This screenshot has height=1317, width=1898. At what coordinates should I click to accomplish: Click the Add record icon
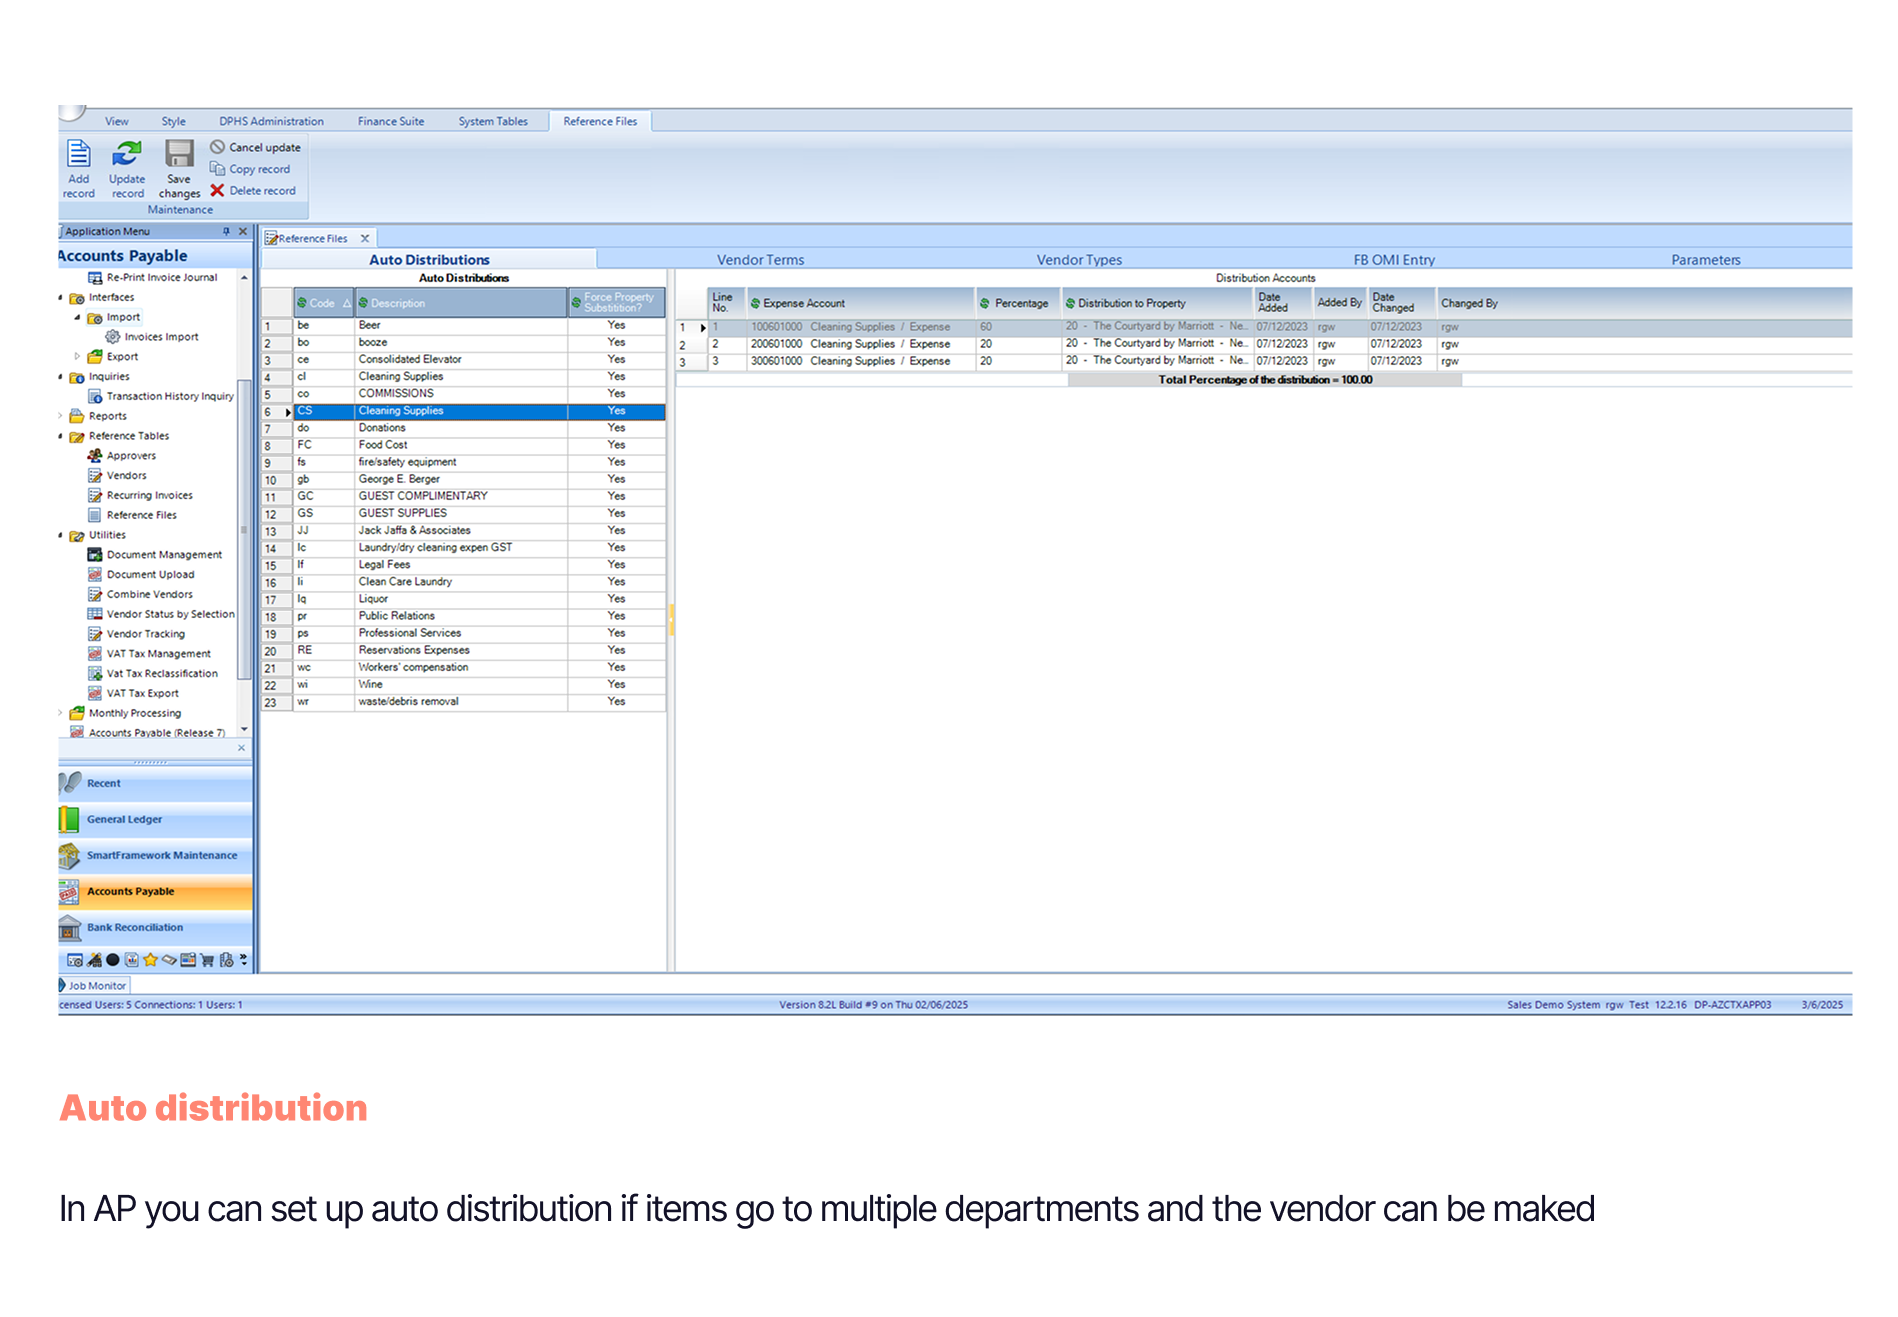click(78, 155)
